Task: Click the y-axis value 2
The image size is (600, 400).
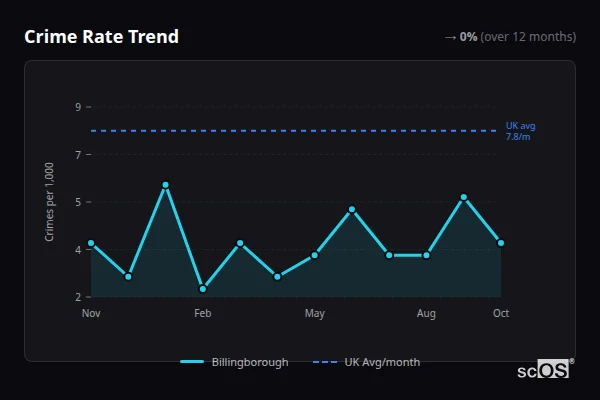Action: click(x=78, y=297)
